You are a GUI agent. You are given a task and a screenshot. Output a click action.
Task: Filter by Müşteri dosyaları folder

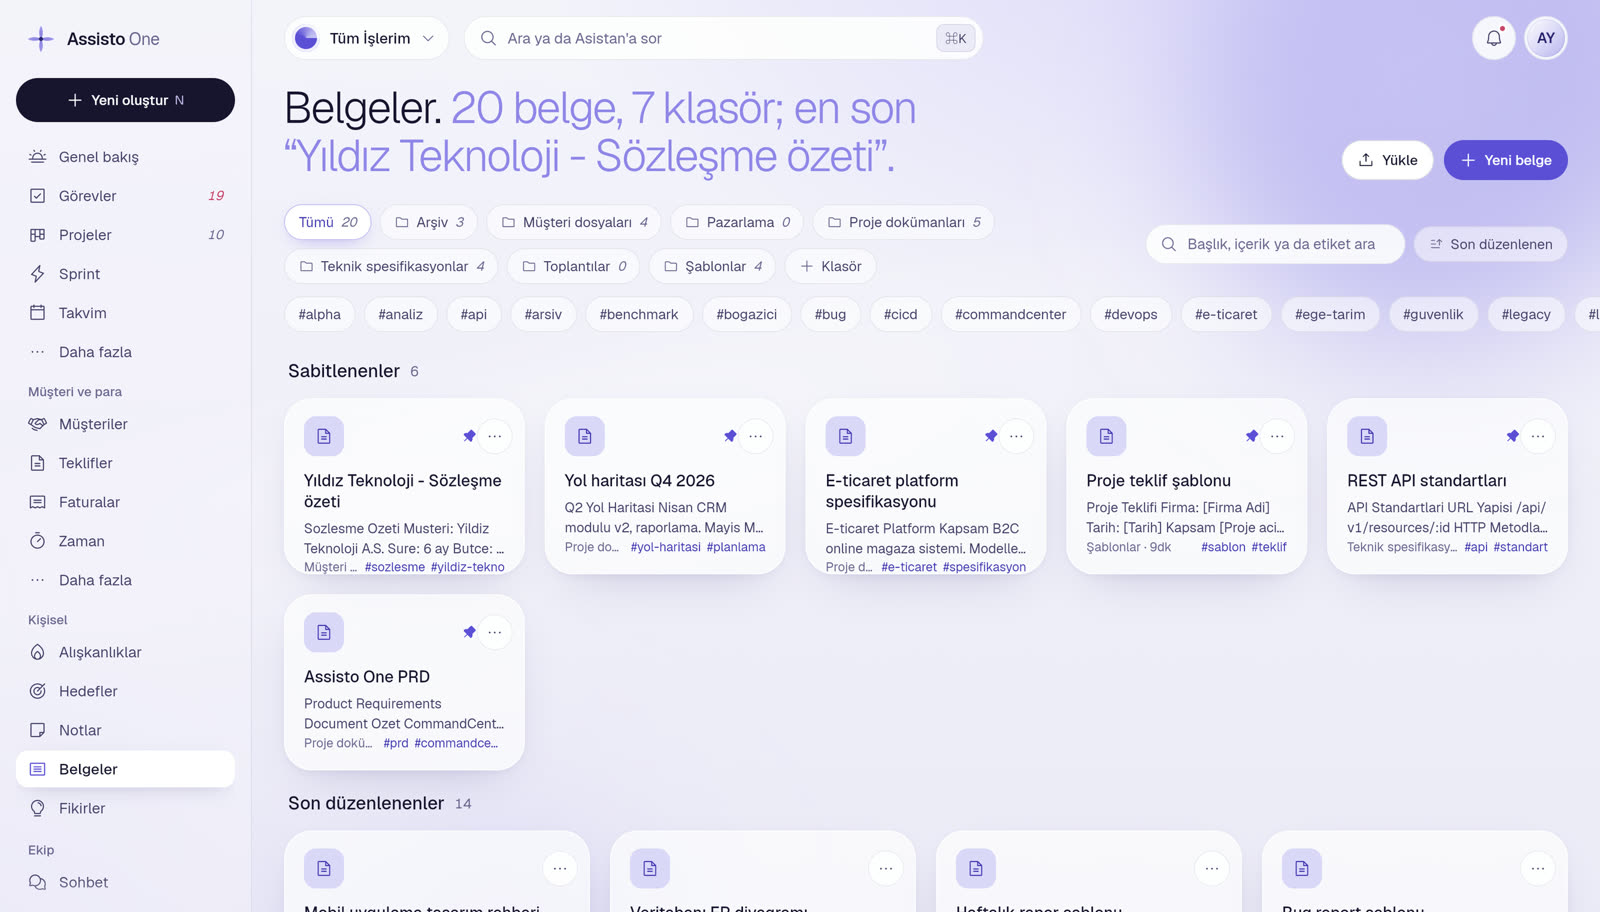[574, 222]
